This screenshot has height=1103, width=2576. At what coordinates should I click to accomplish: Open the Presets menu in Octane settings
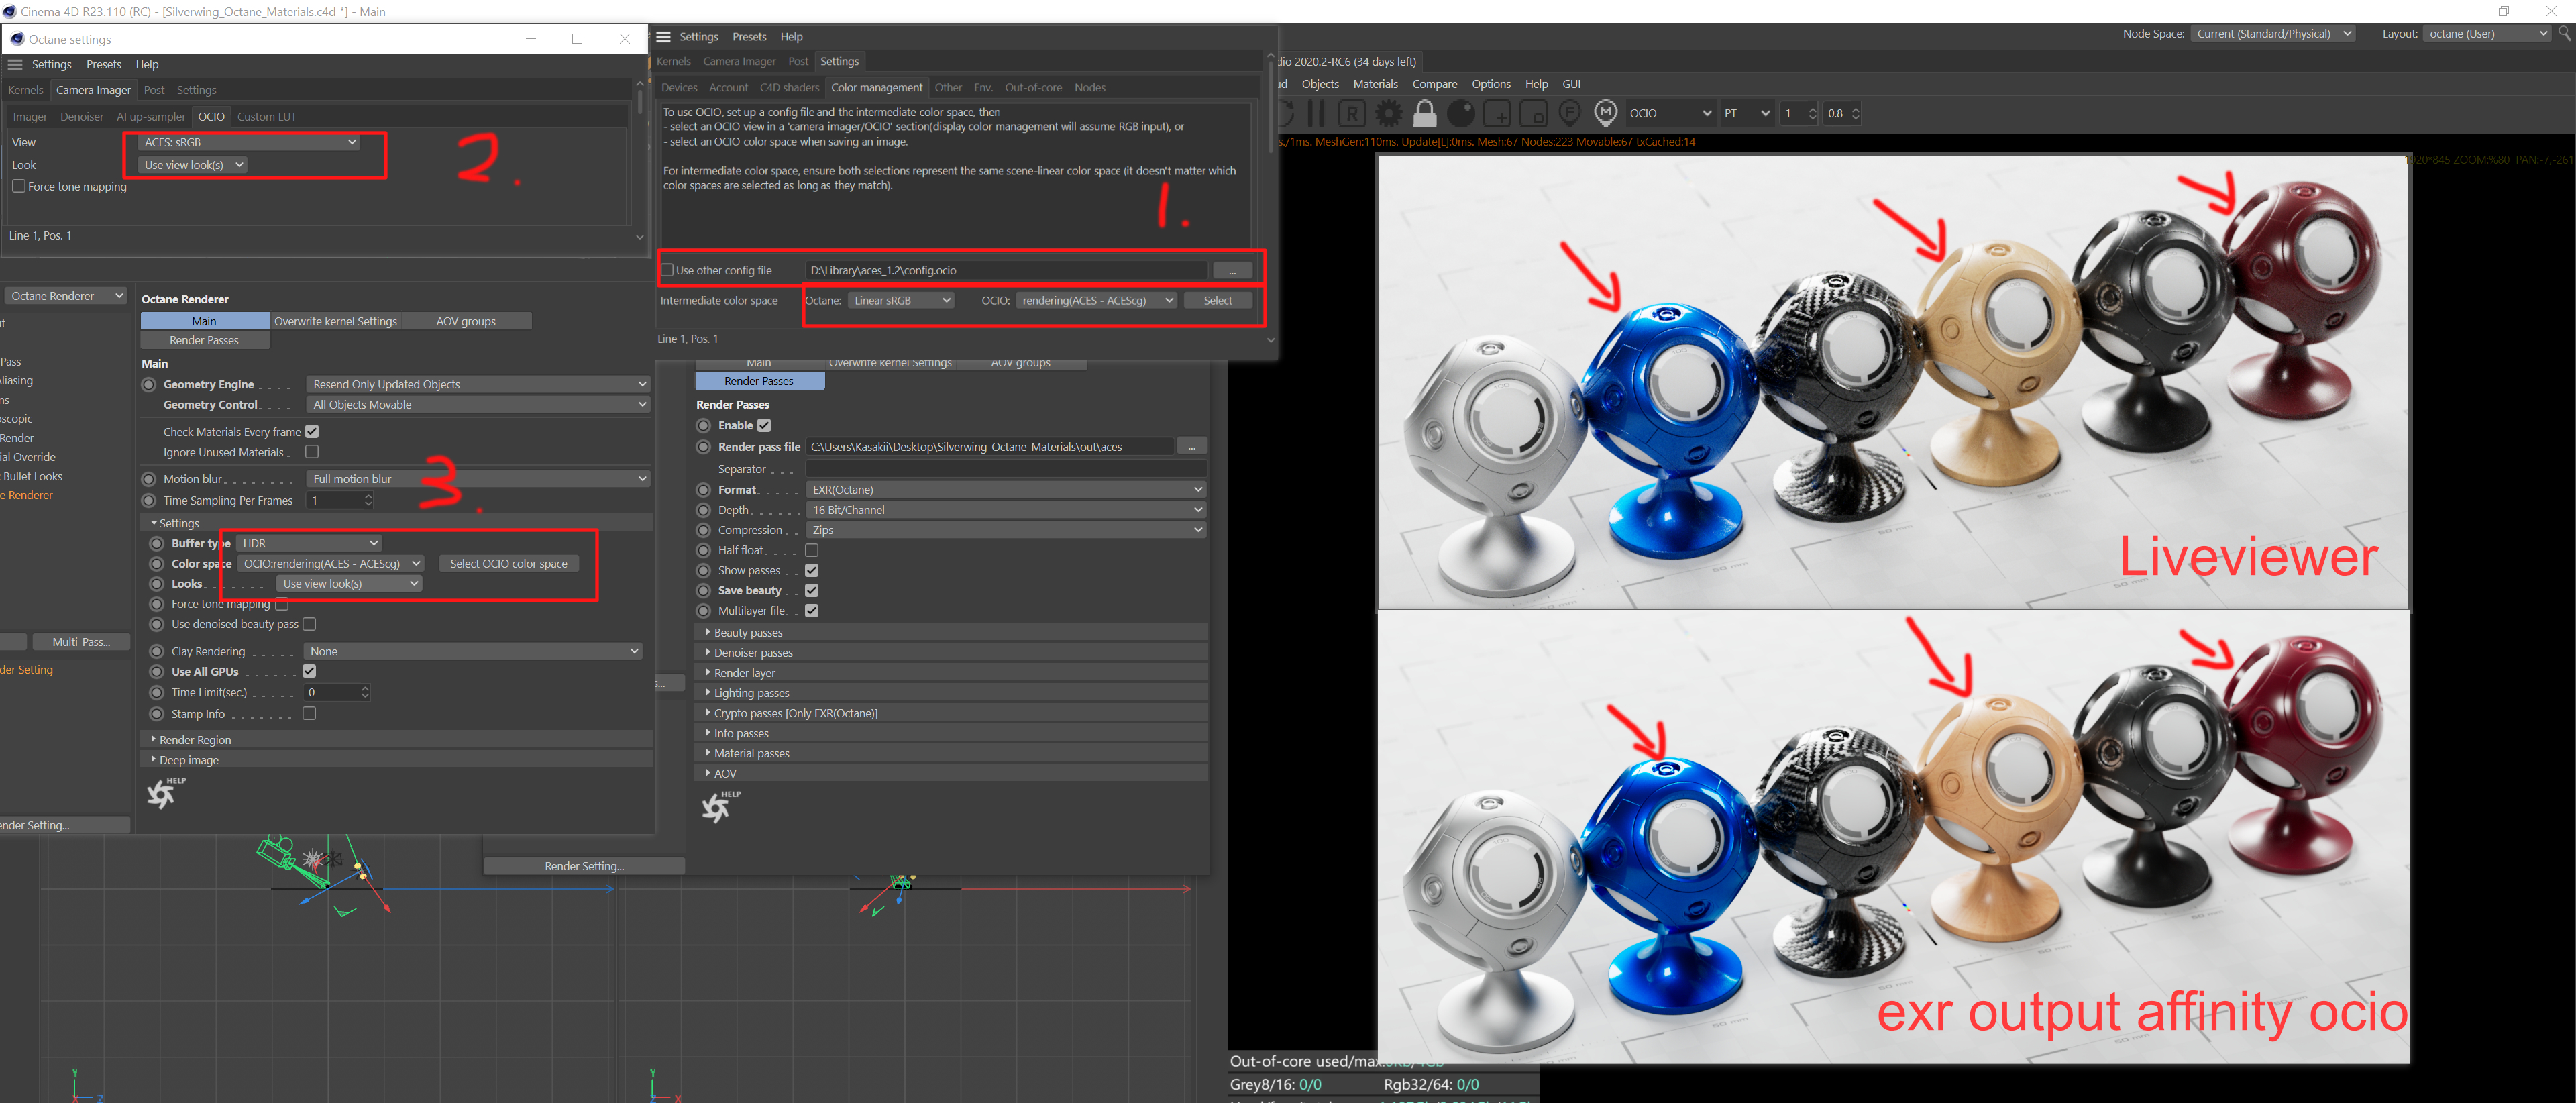tap(103, 64)
